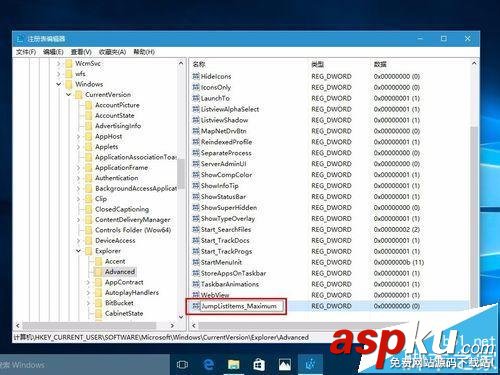Click the values pane scroll-up arrow
500x375 pixels.
pyautogui.click(x=474, y=63)
